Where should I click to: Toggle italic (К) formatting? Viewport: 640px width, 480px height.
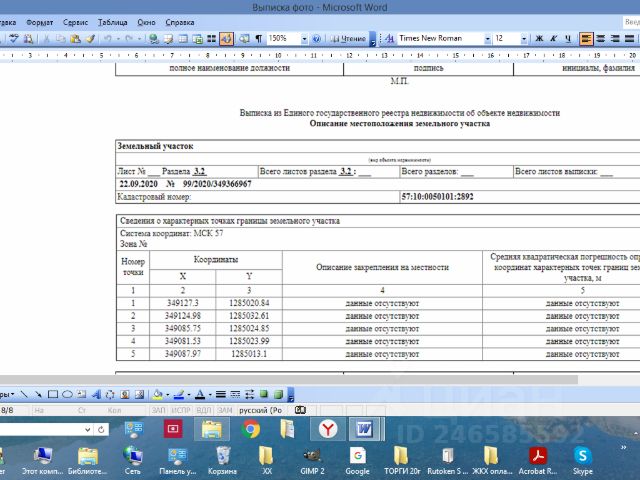click(x=553, y=39)
